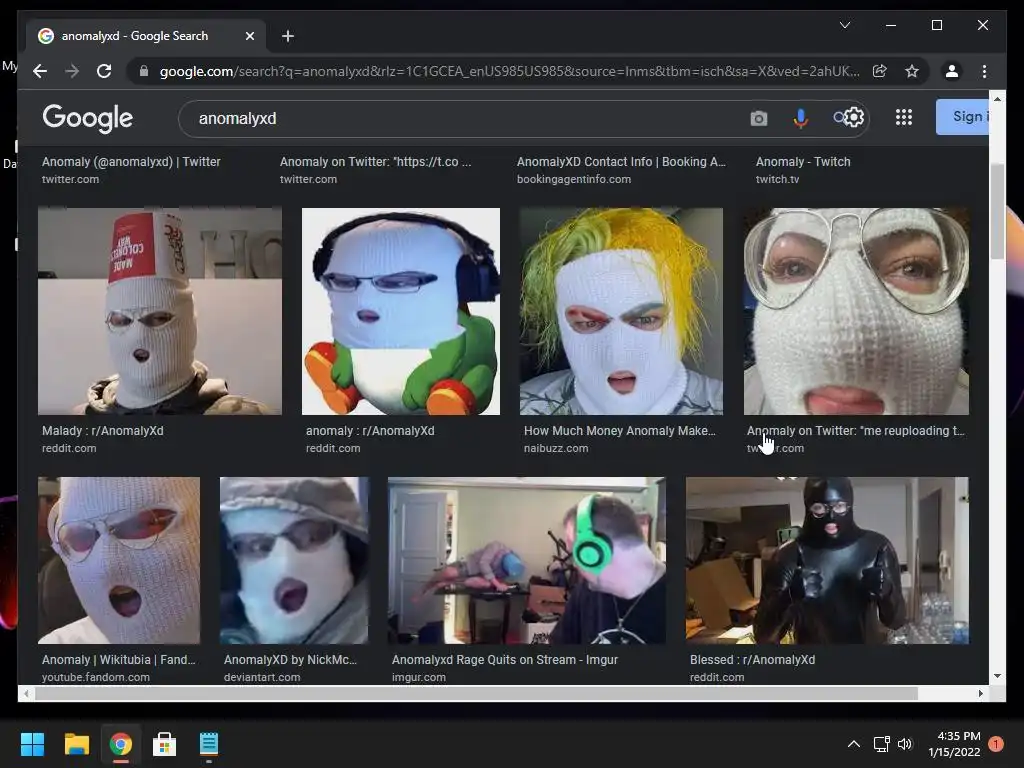Click Chrome icon in taskbar

point(121,744)
